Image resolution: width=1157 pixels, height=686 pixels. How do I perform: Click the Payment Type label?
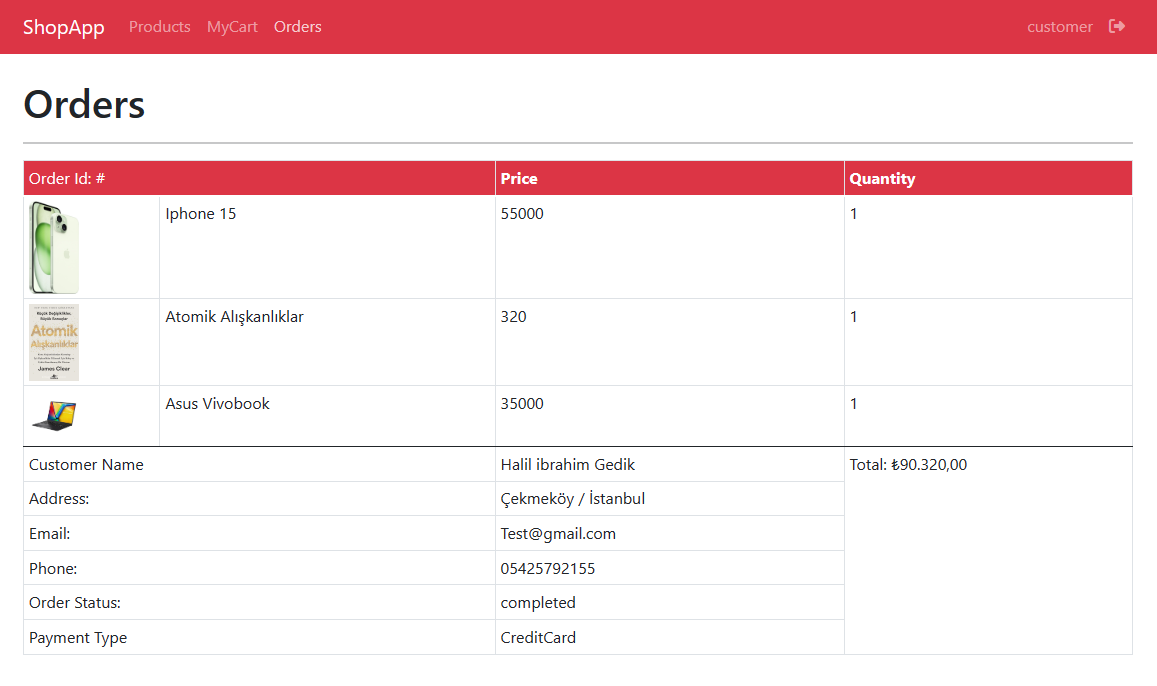77,637
